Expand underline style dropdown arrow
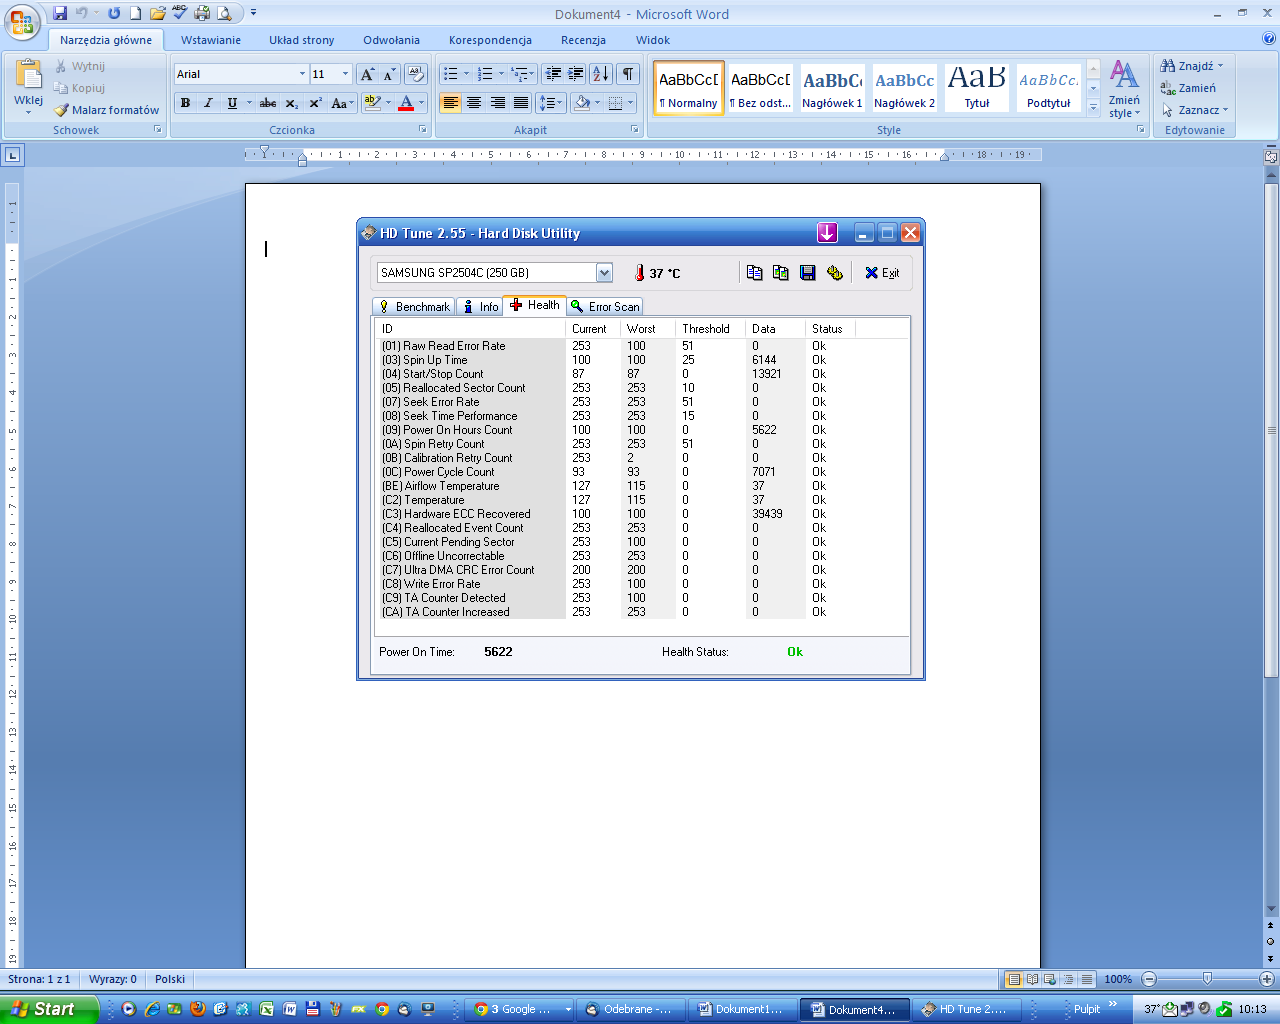This screenshot has width=1280, height=1024. coord(249,103)
